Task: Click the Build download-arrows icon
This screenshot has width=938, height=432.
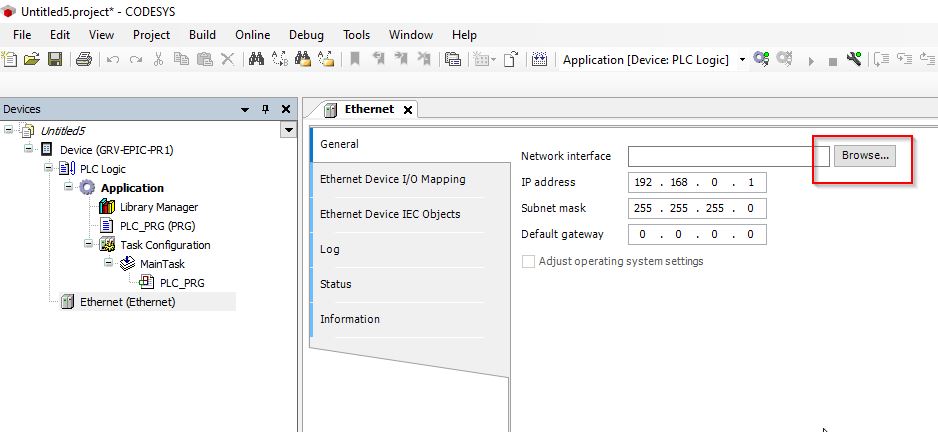Action: click(x=540, y=59)
